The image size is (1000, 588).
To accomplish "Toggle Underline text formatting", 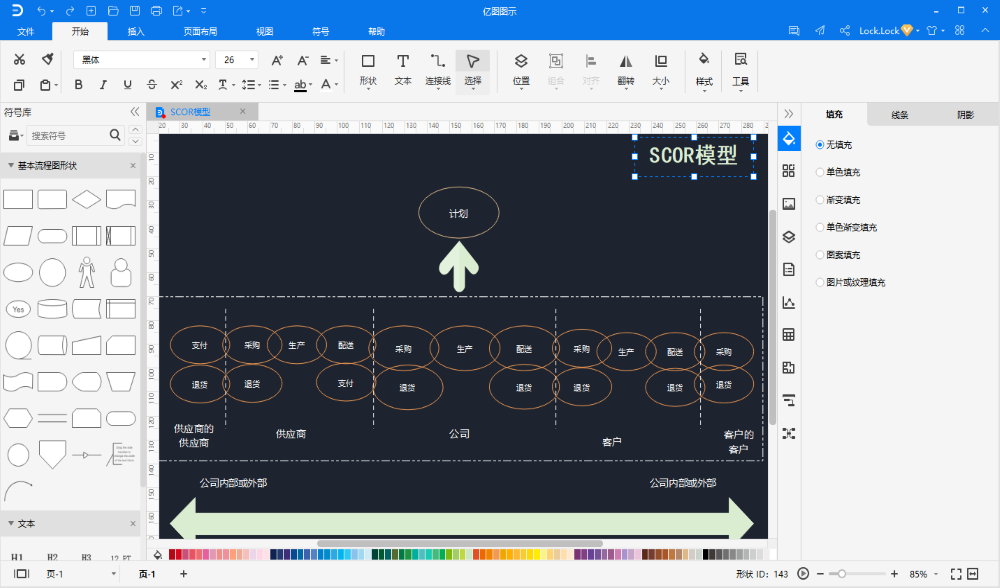I will pyautogui.click(x=128, y=85).
